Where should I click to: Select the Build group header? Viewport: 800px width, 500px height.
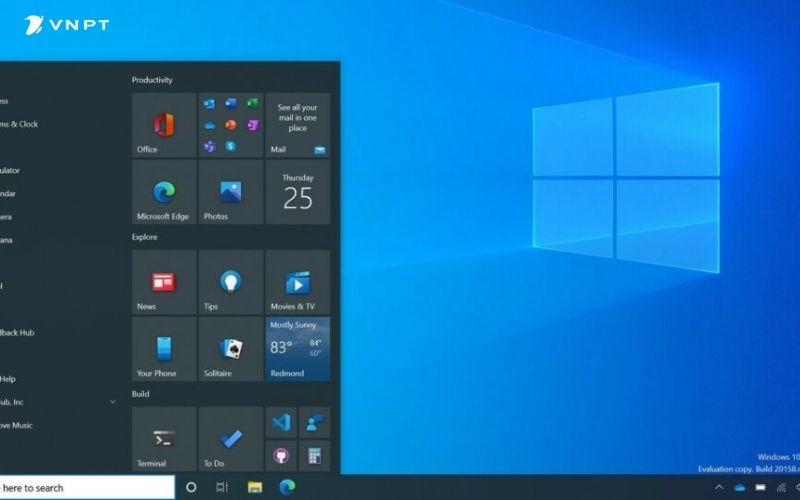tap(140, 394)
